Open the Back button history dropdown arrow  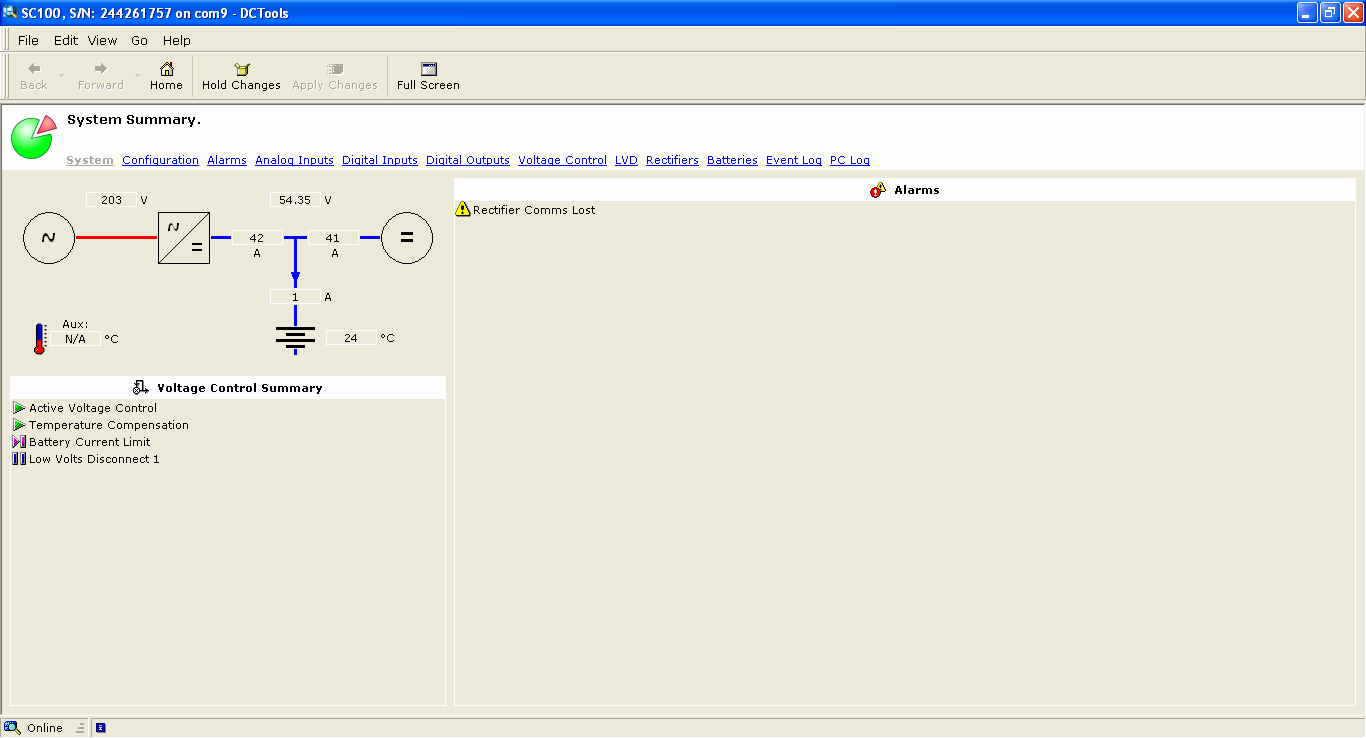coord(61,76)
